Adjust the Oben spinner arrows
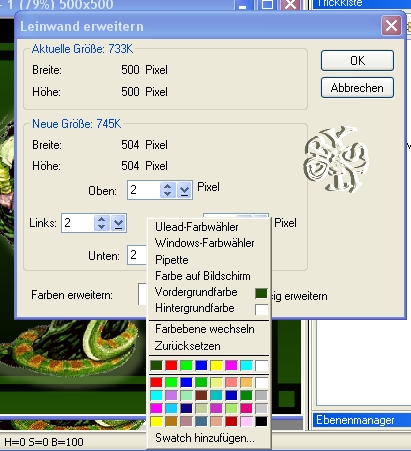 (x=168, y=190)
